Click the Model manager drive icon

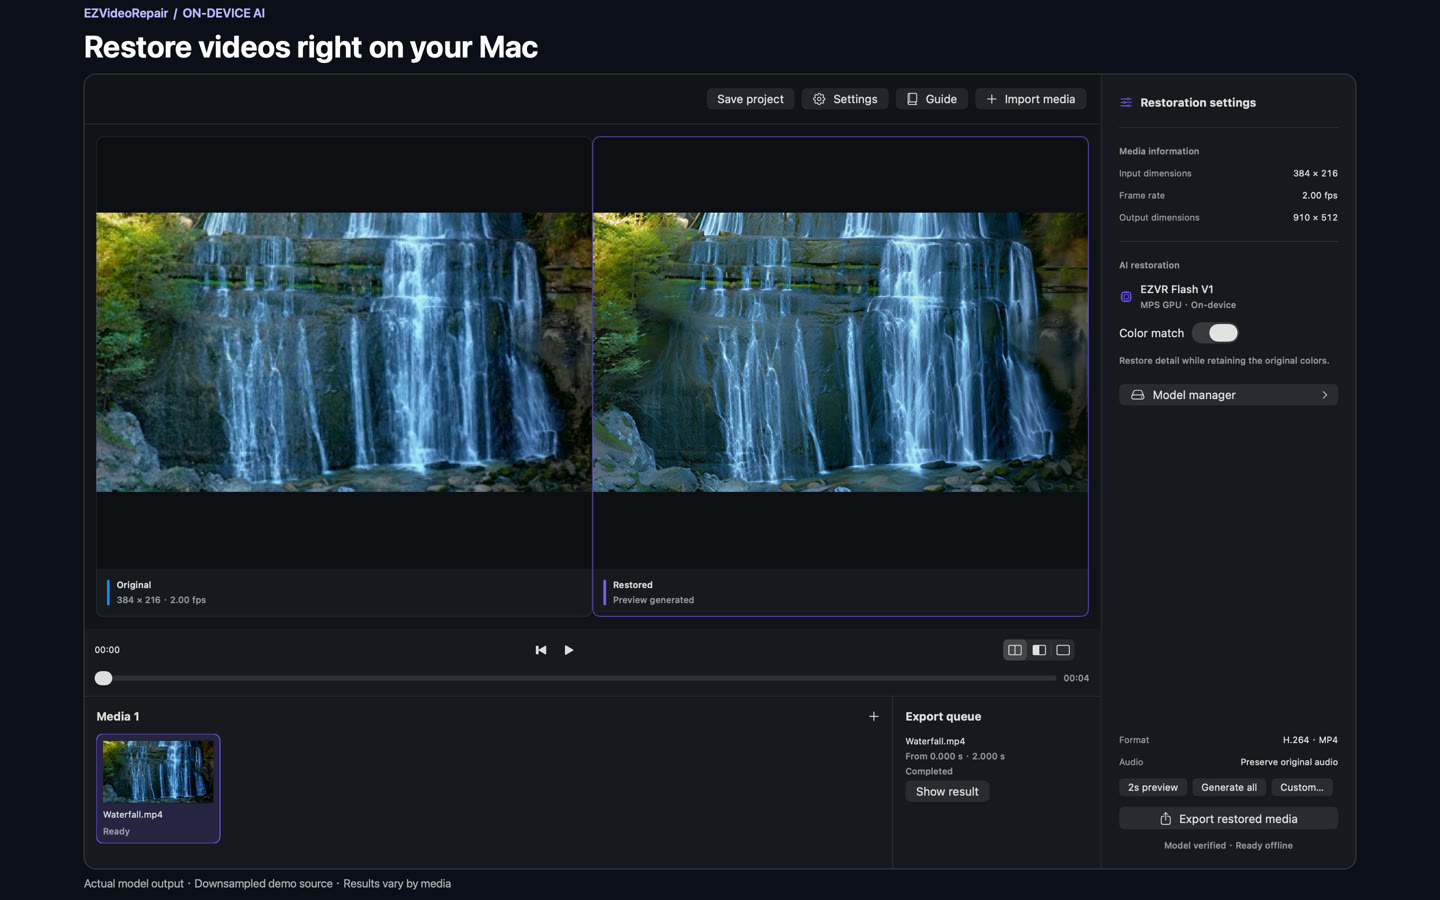tap(1137, 395)
